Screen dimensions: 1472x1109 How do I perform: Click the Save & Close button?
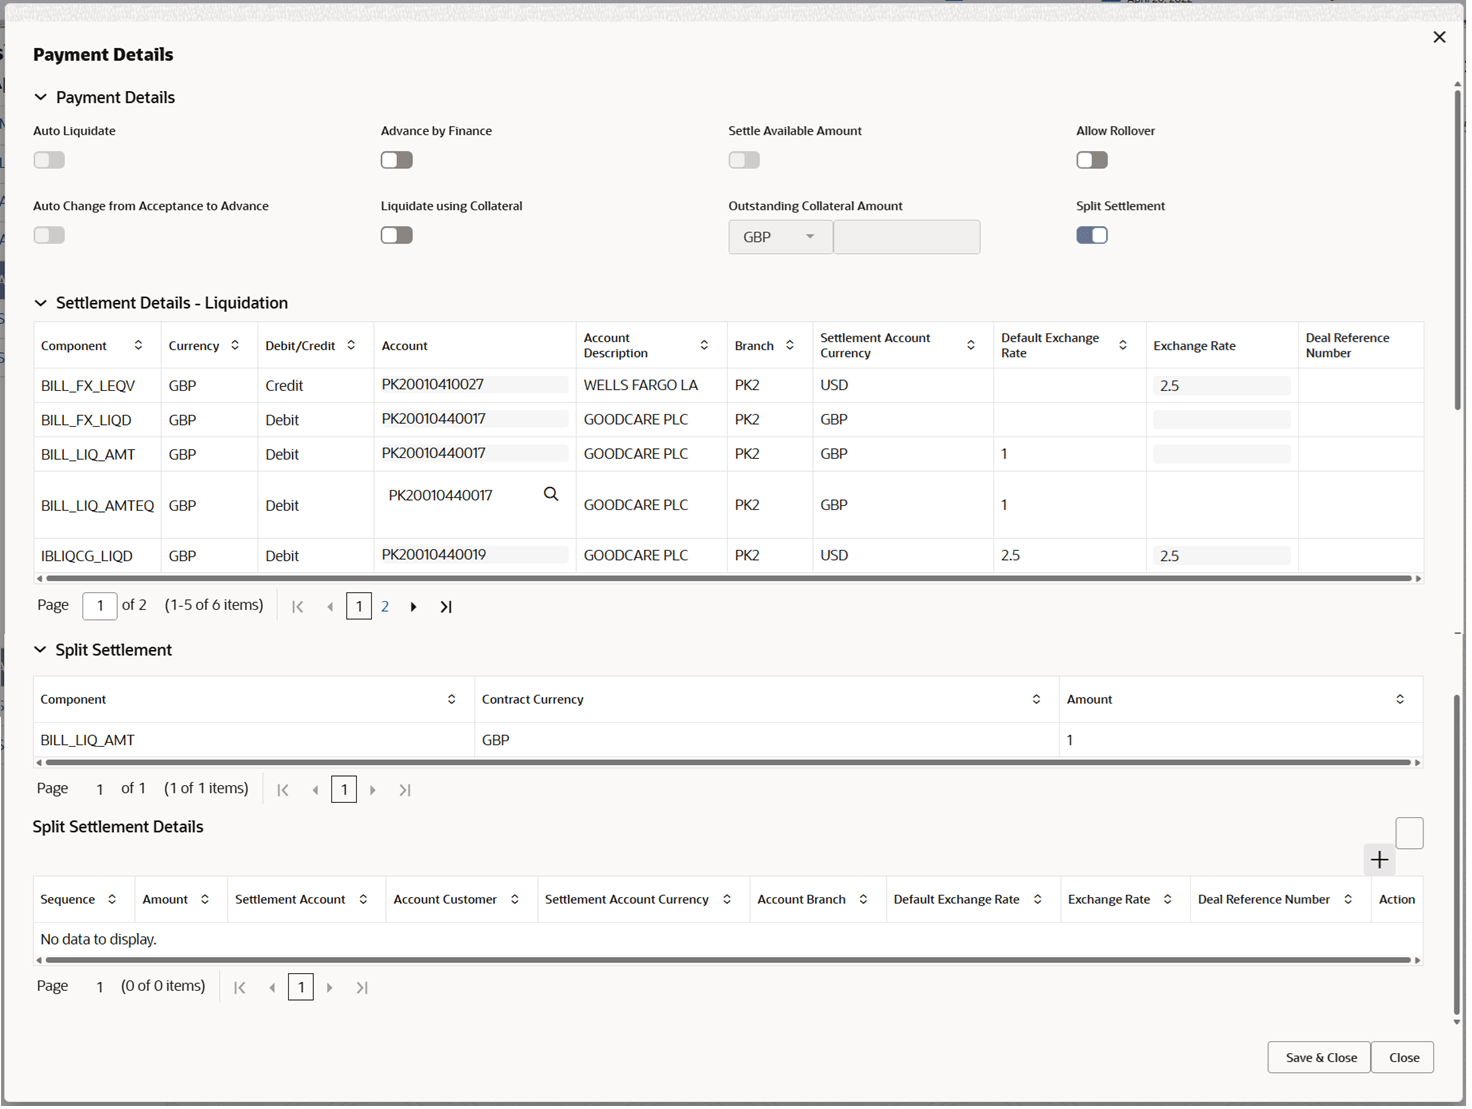tap(1318, 1057)
